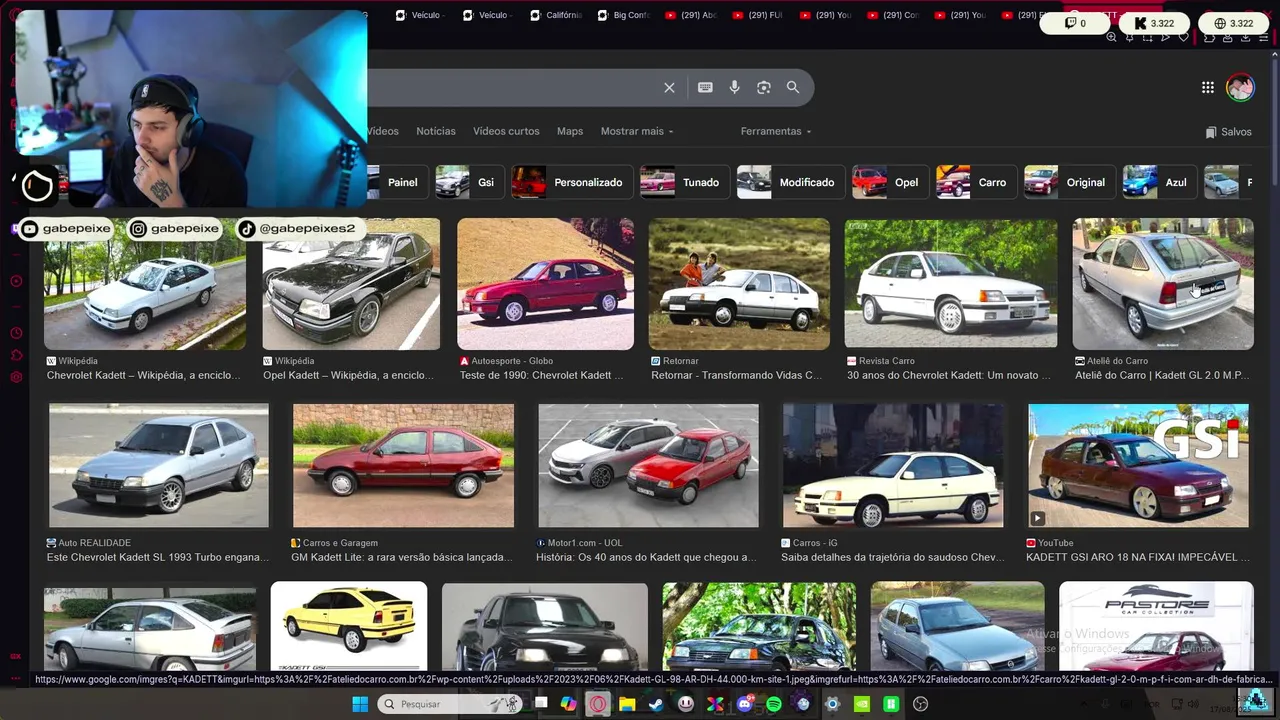The height and width of the screenshot is (720, 1280).
Task: Click 'Saiba detalhes da trajetória' caption
Action: point(893,557)
